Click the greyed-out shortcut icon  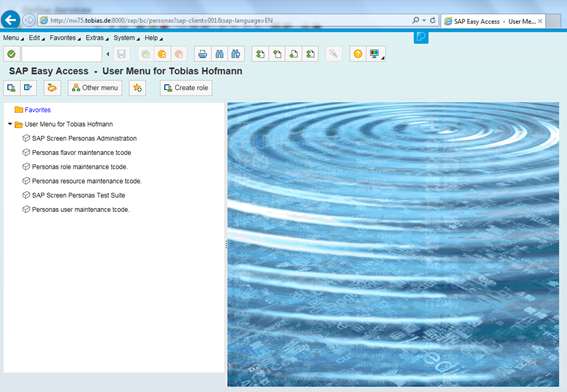pyautogui.click(x=334, y=54)
